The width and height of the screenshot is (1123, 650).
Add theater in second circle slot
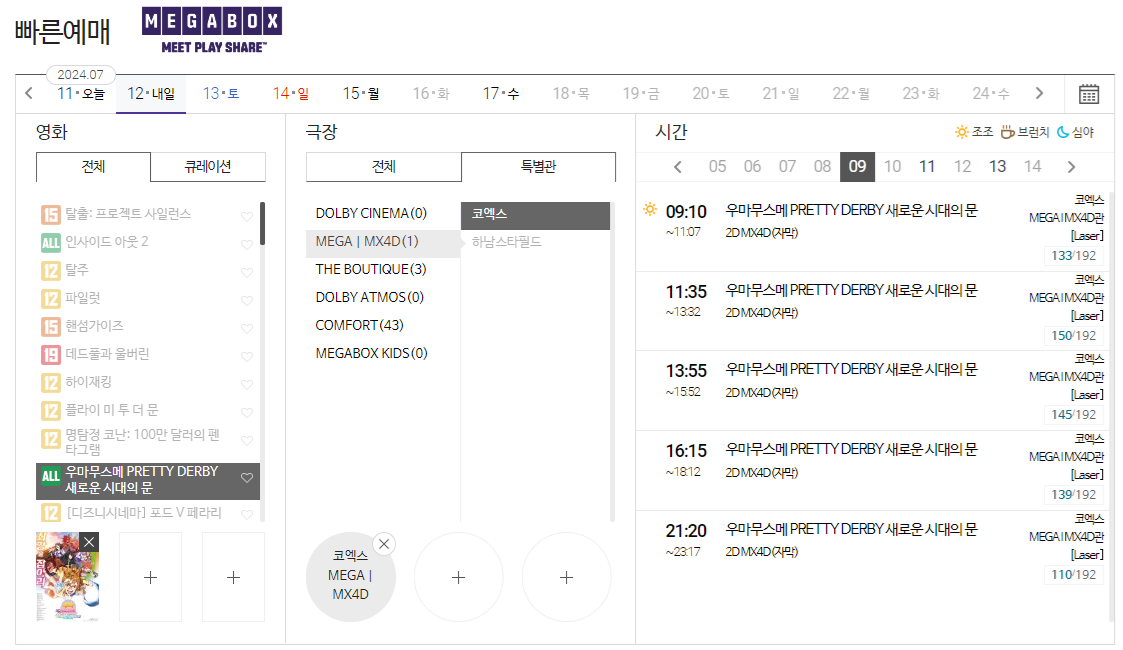[x=458, y=577]
